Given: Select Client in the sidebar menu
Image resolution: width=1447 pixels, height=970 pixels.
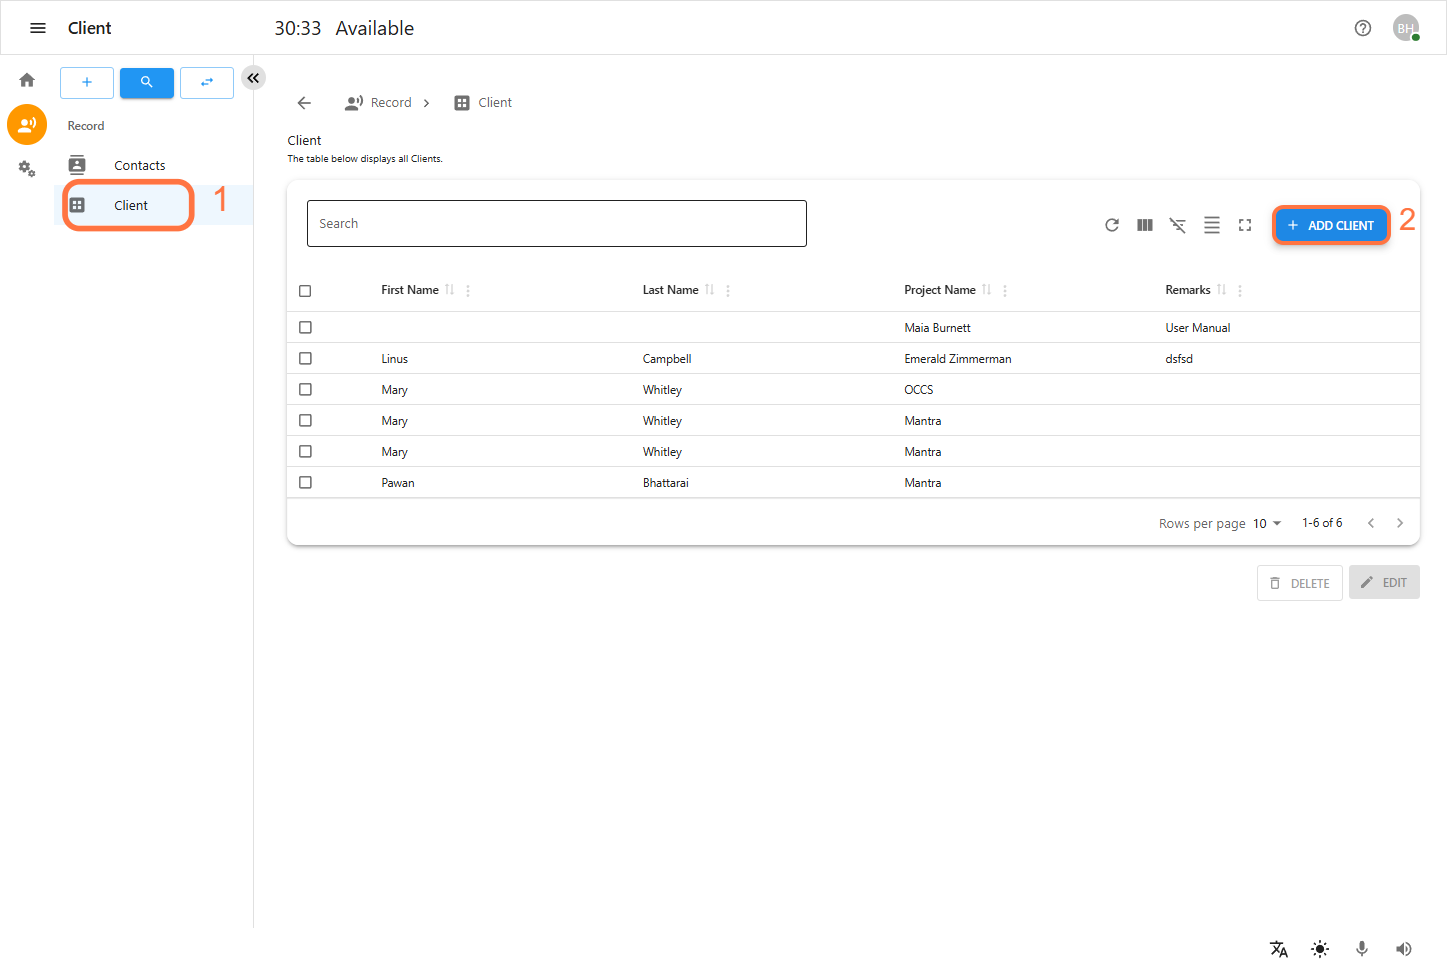Looking at the screenshot, I should coord(130,205).
